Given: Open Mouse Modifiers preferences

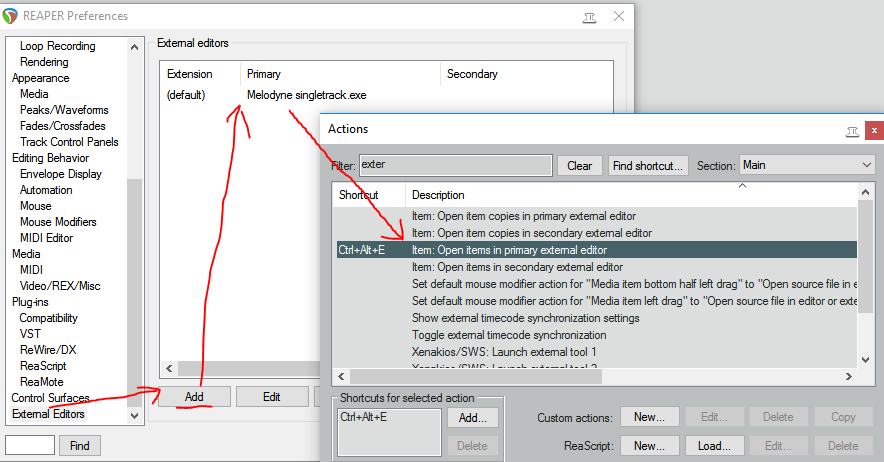Looking at the screenshot, I should point(58,222).
